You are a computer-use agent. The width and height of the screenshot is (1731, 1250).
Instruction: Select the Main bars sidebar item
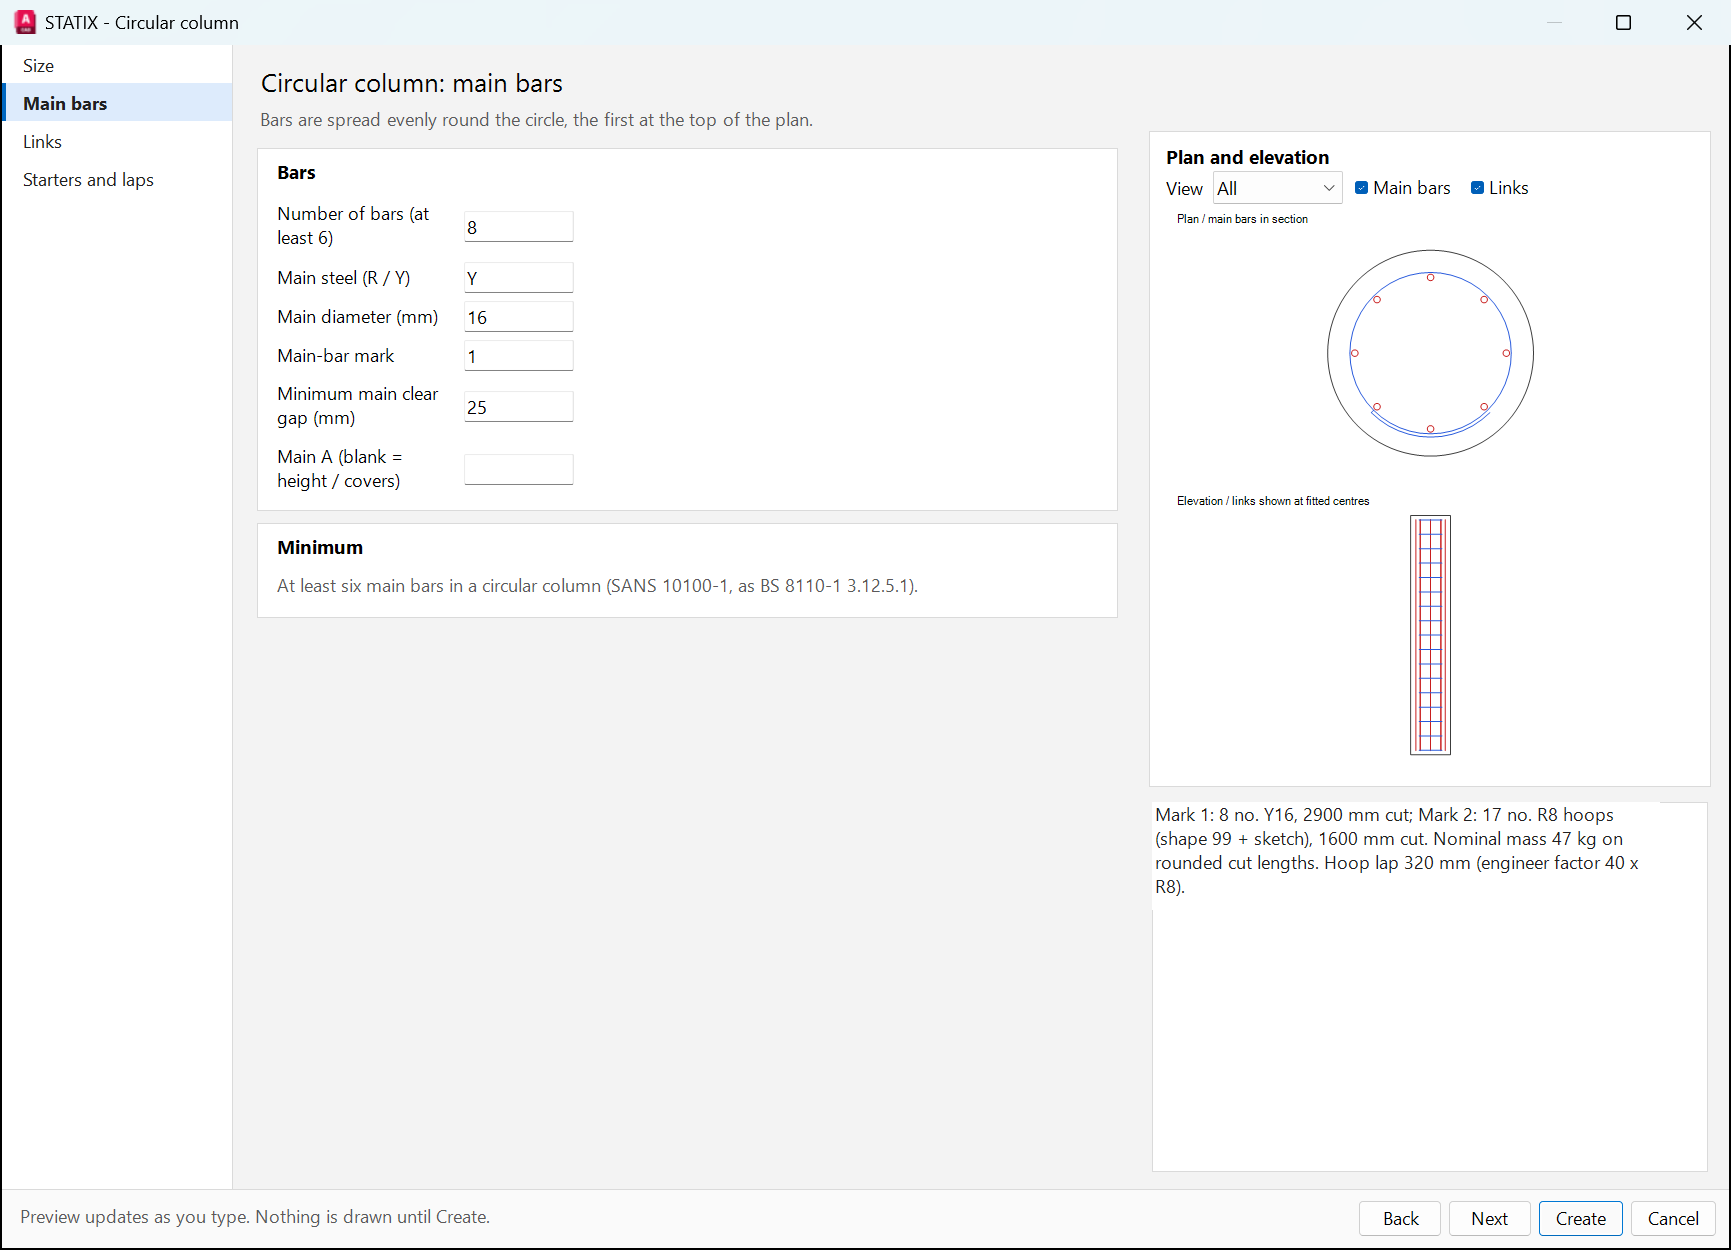click(117, 104)
